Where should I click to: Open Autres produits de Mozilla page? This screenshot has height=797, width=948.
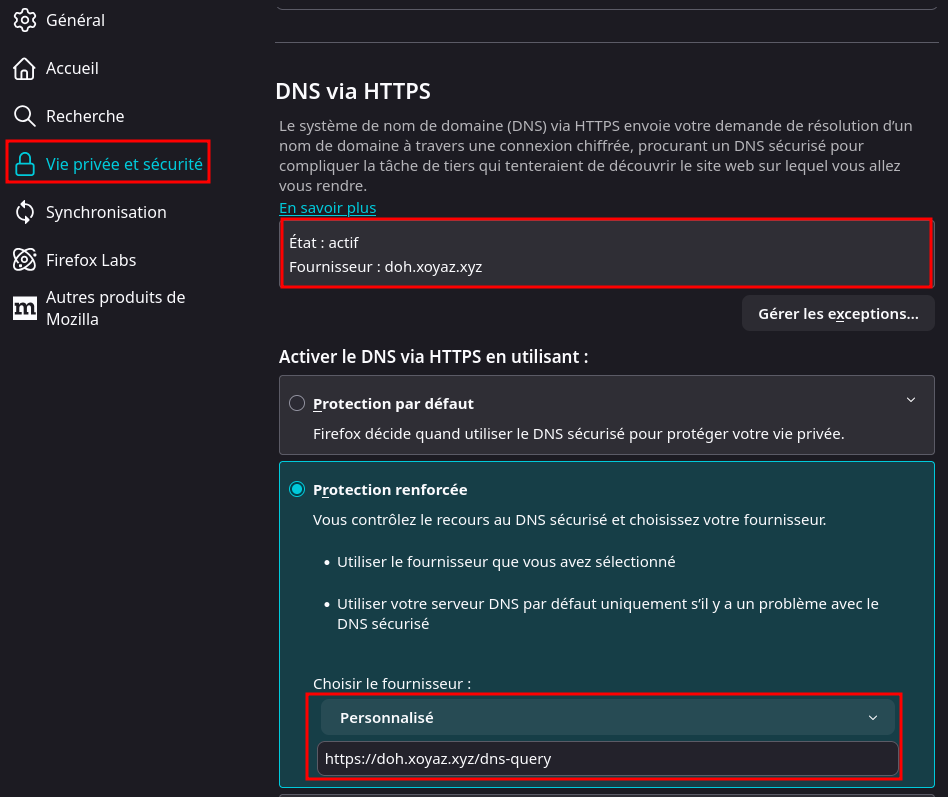pos(115,308)
